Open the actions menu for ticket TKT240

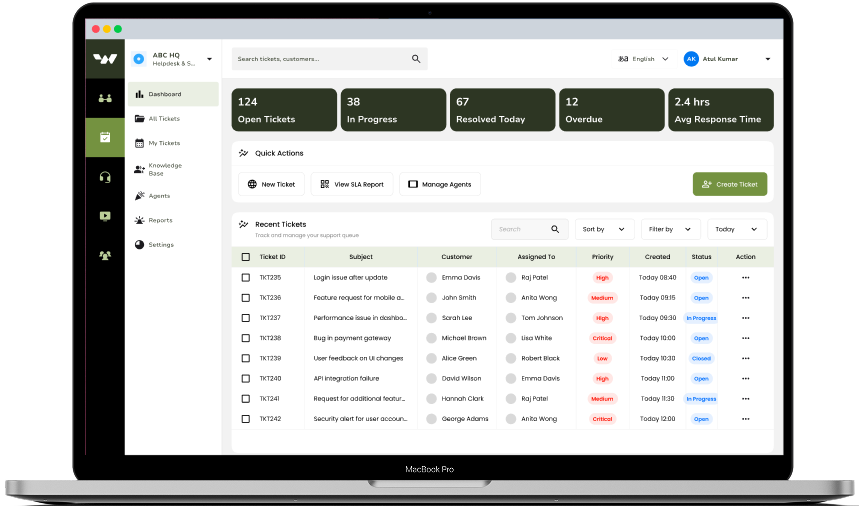(x=746, y=379)
